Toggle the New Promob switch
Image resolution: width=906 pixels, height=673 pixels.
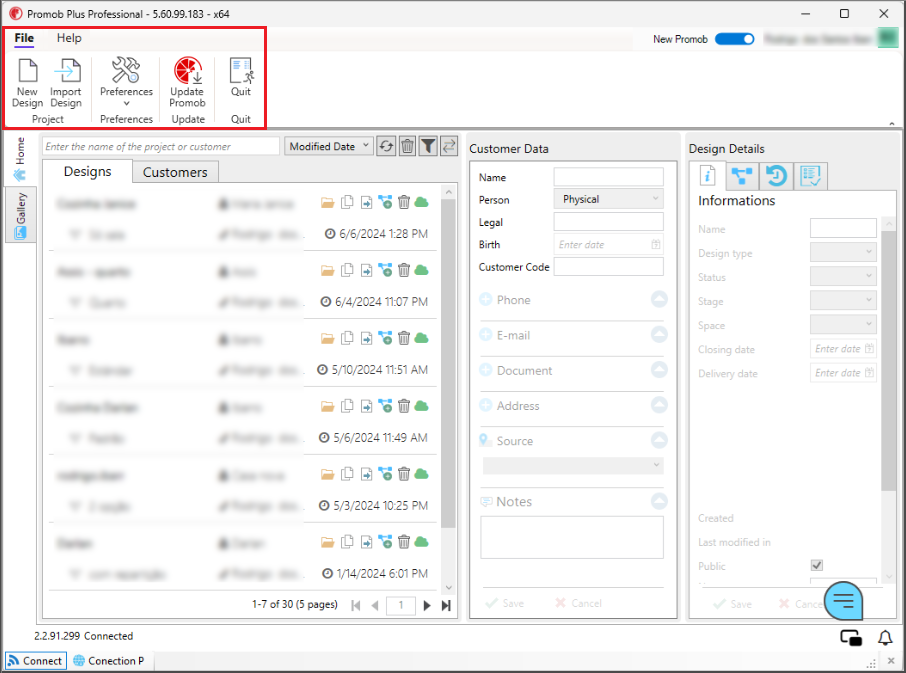[x=734, y=39]
